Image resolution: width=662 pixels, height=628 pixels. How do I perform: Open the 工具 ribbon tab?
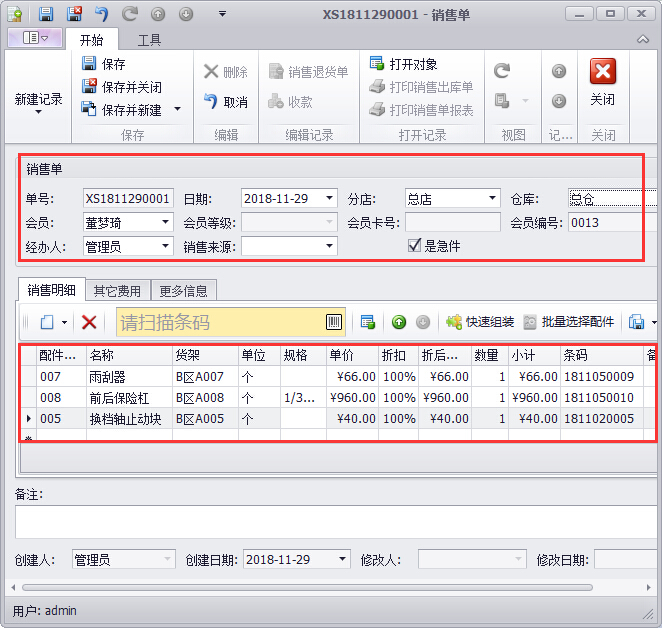(149, 40)
